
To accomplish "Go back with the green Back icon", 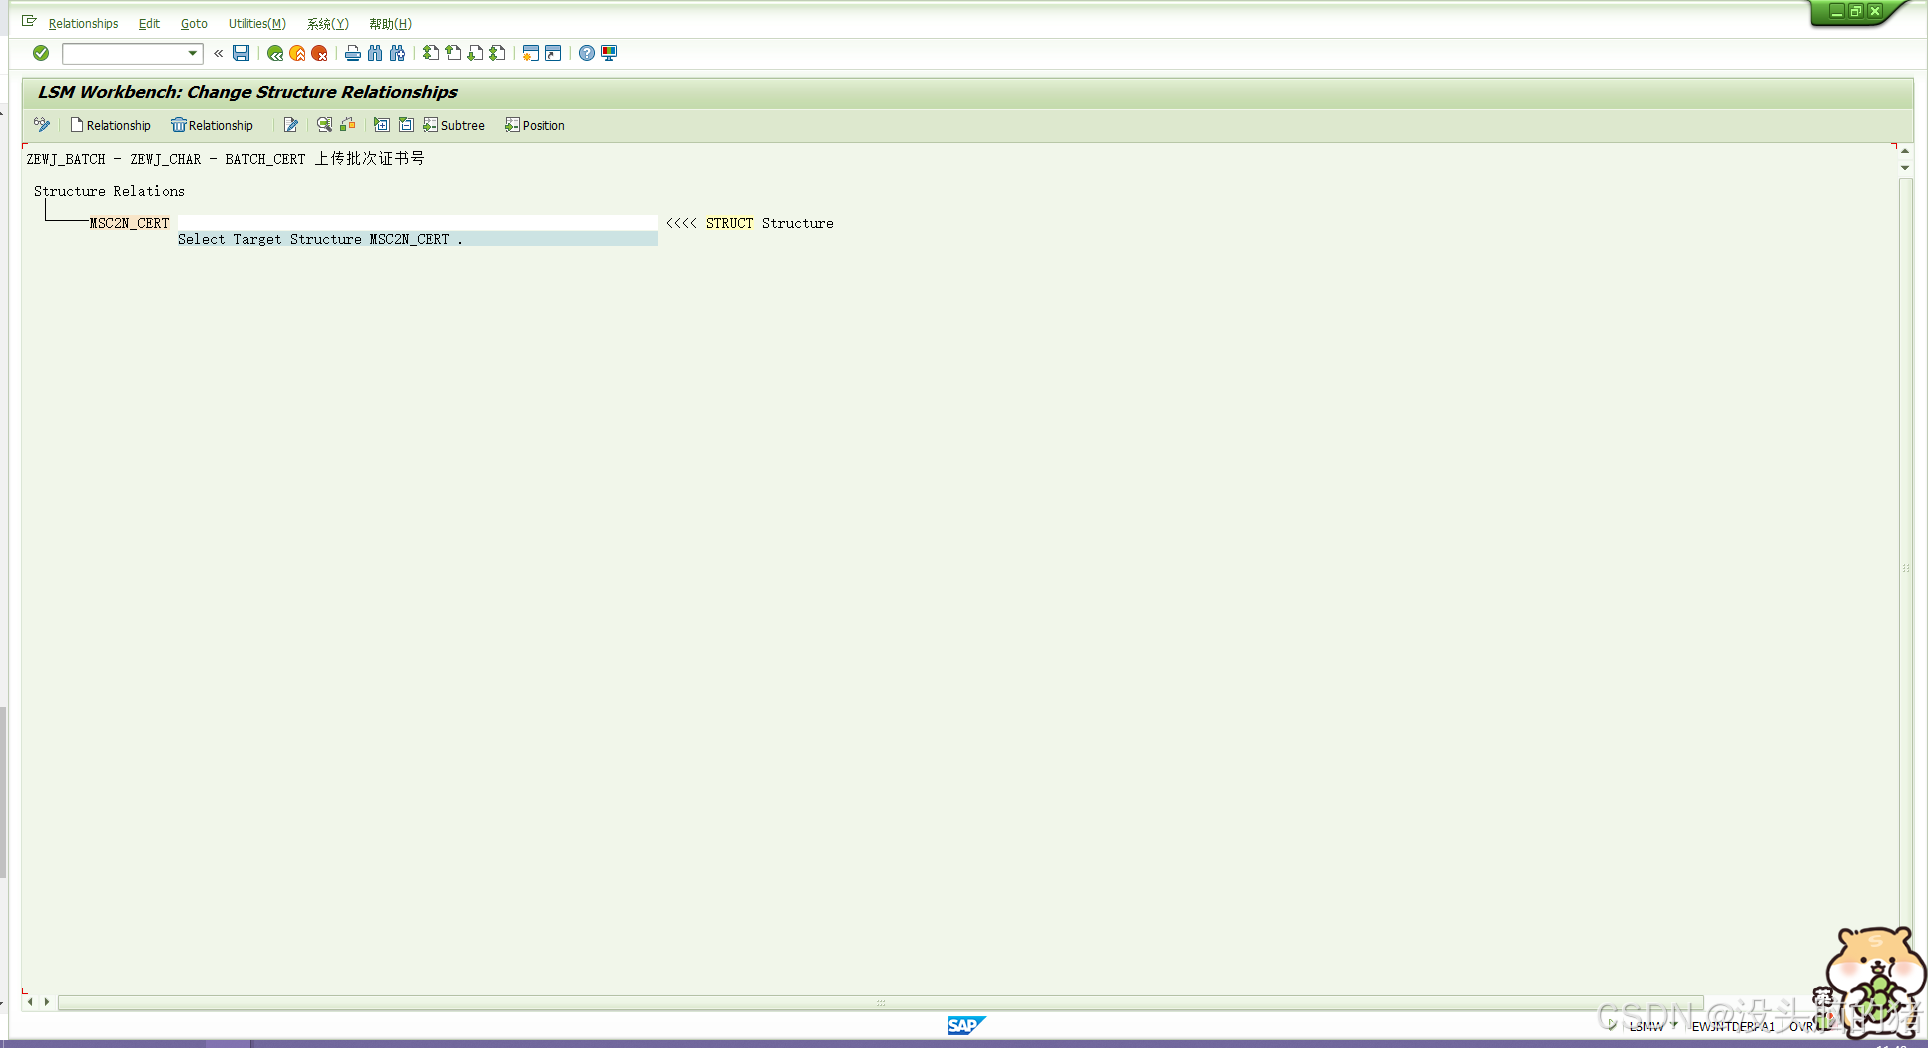I will [x=275, y=53].
